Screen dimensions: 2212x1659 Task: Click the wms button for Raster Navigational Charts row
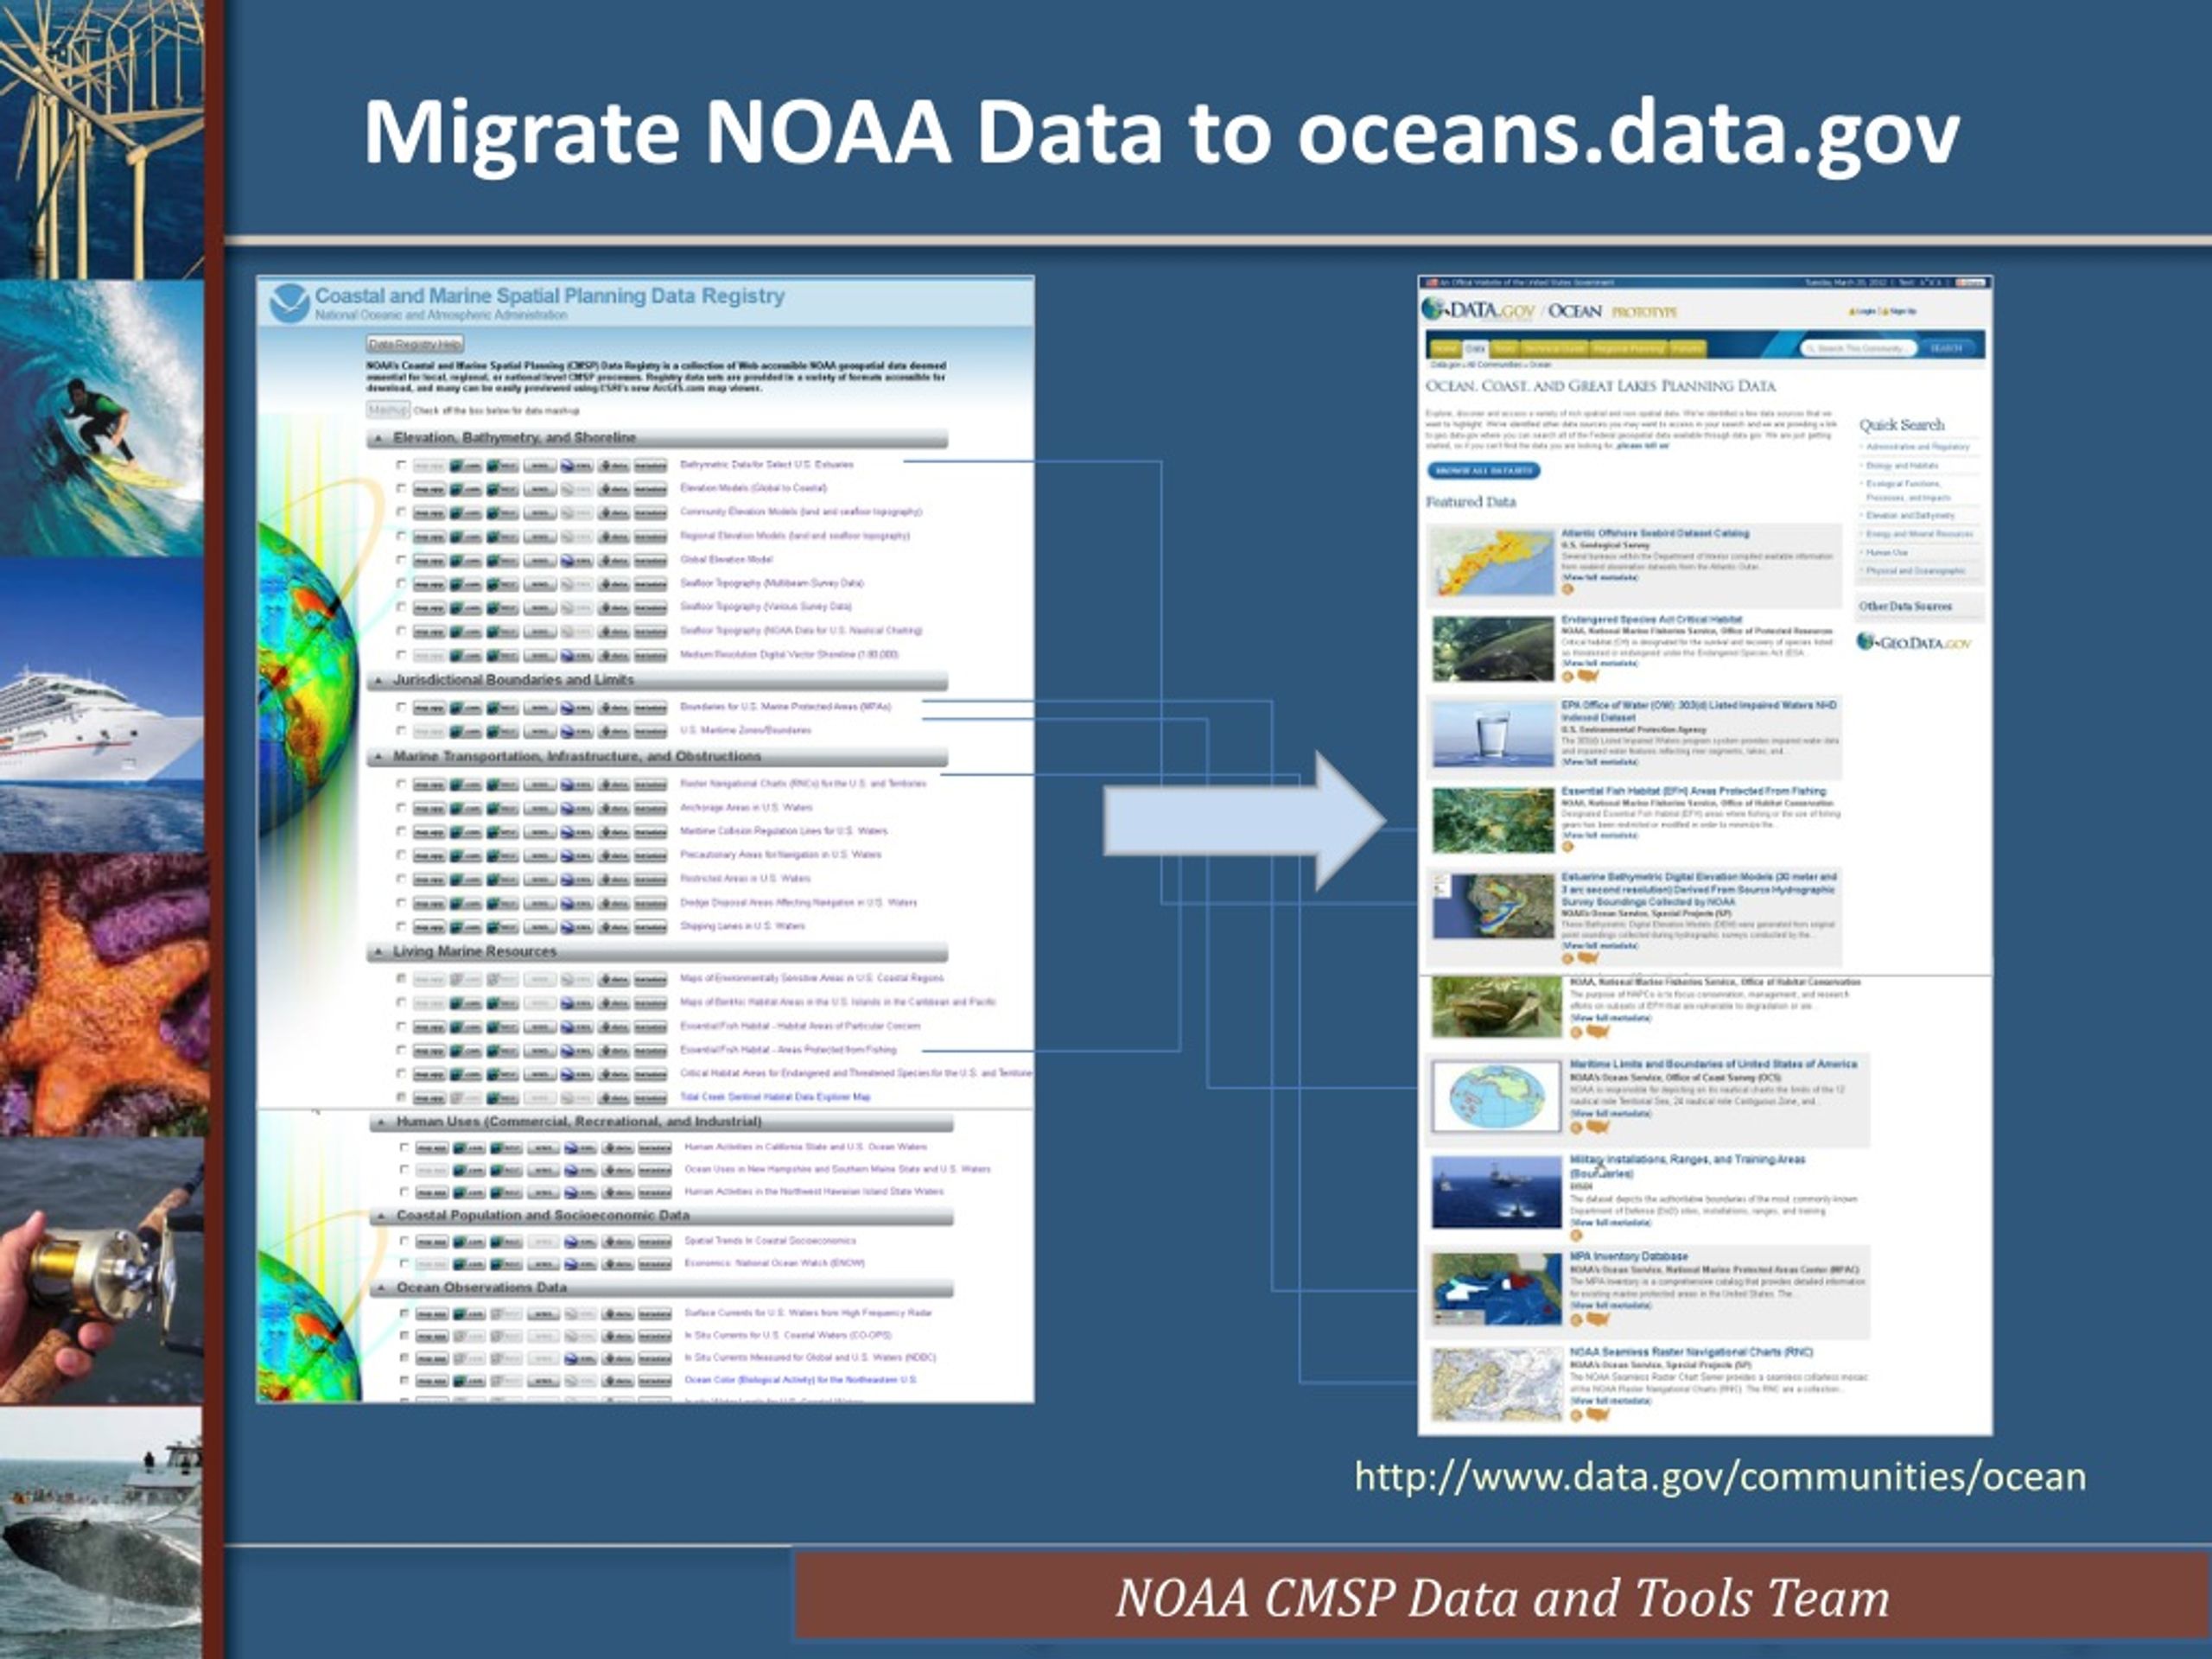(540, 784)
